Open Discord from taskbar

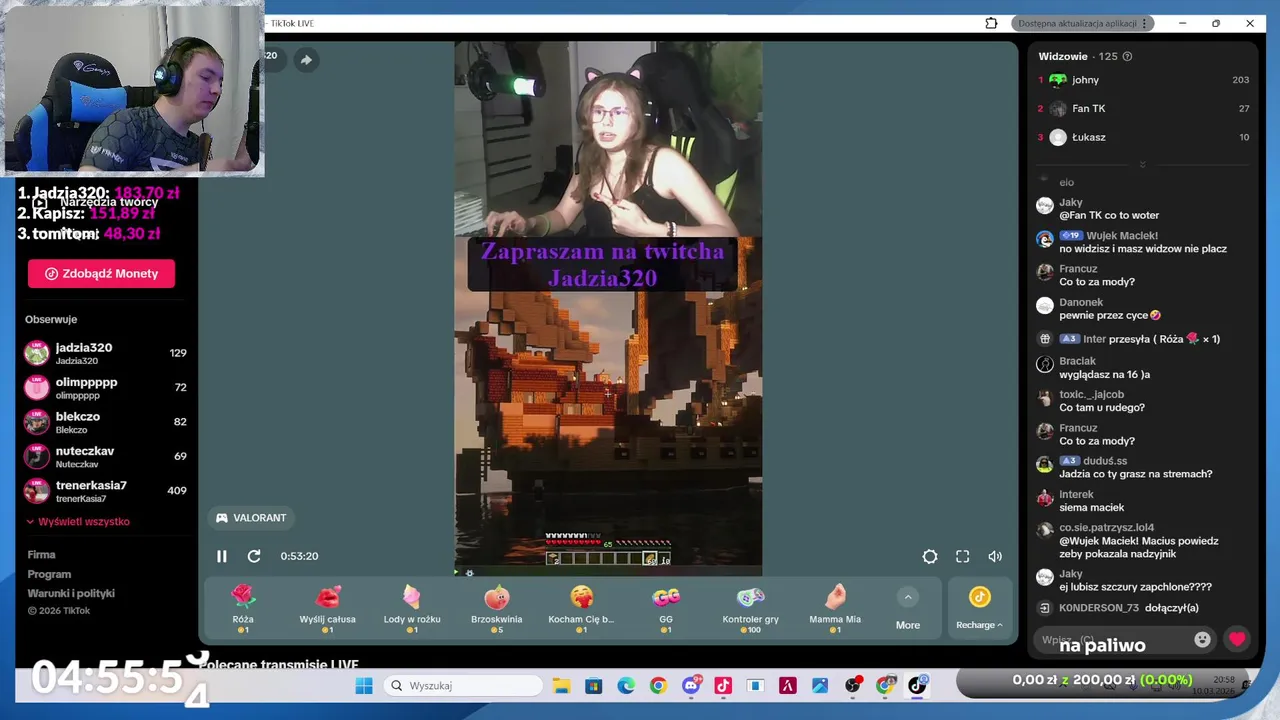pyautogui.click(x=691, y=685)
